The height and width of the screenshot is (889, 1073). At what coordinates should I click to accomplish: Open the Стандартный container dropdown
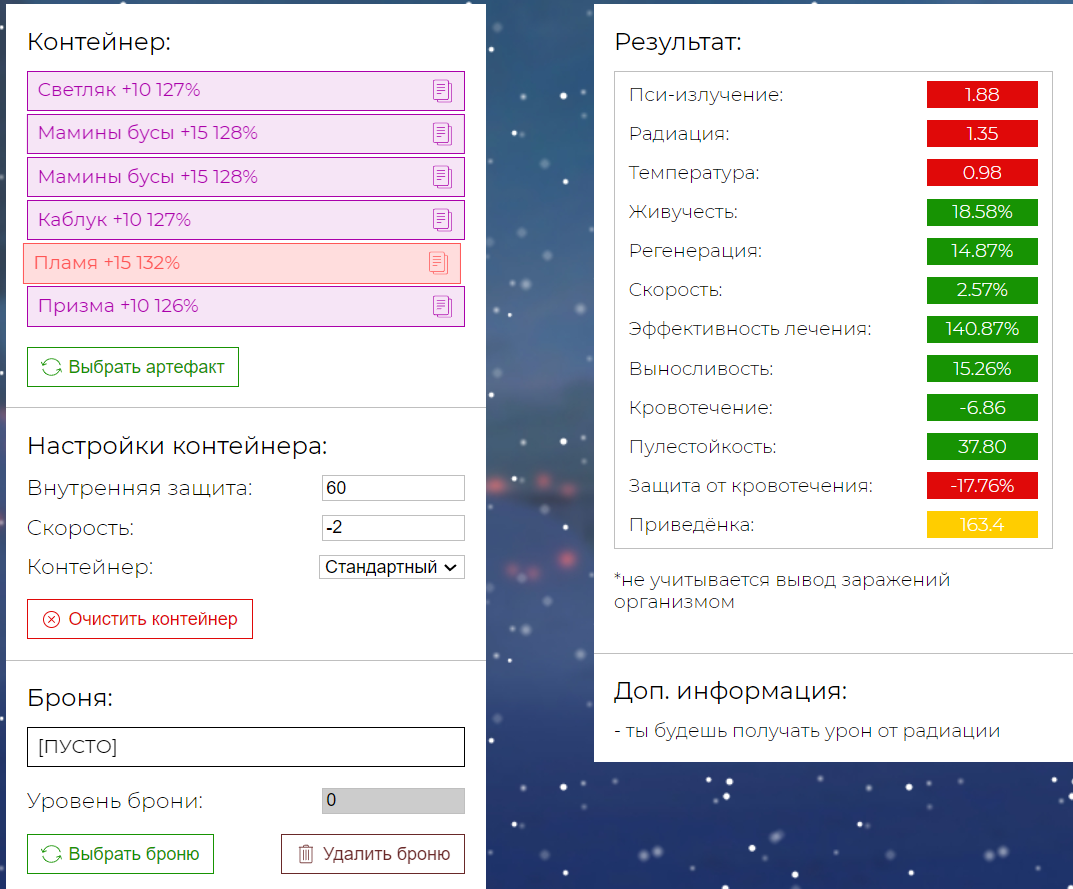point(392,567)
